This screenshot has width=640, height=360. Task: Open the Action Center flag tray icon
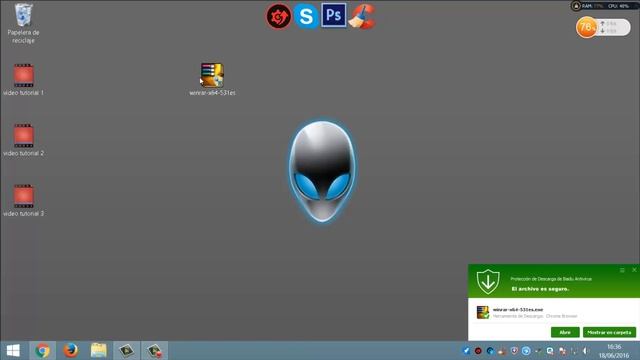(562, 351)
